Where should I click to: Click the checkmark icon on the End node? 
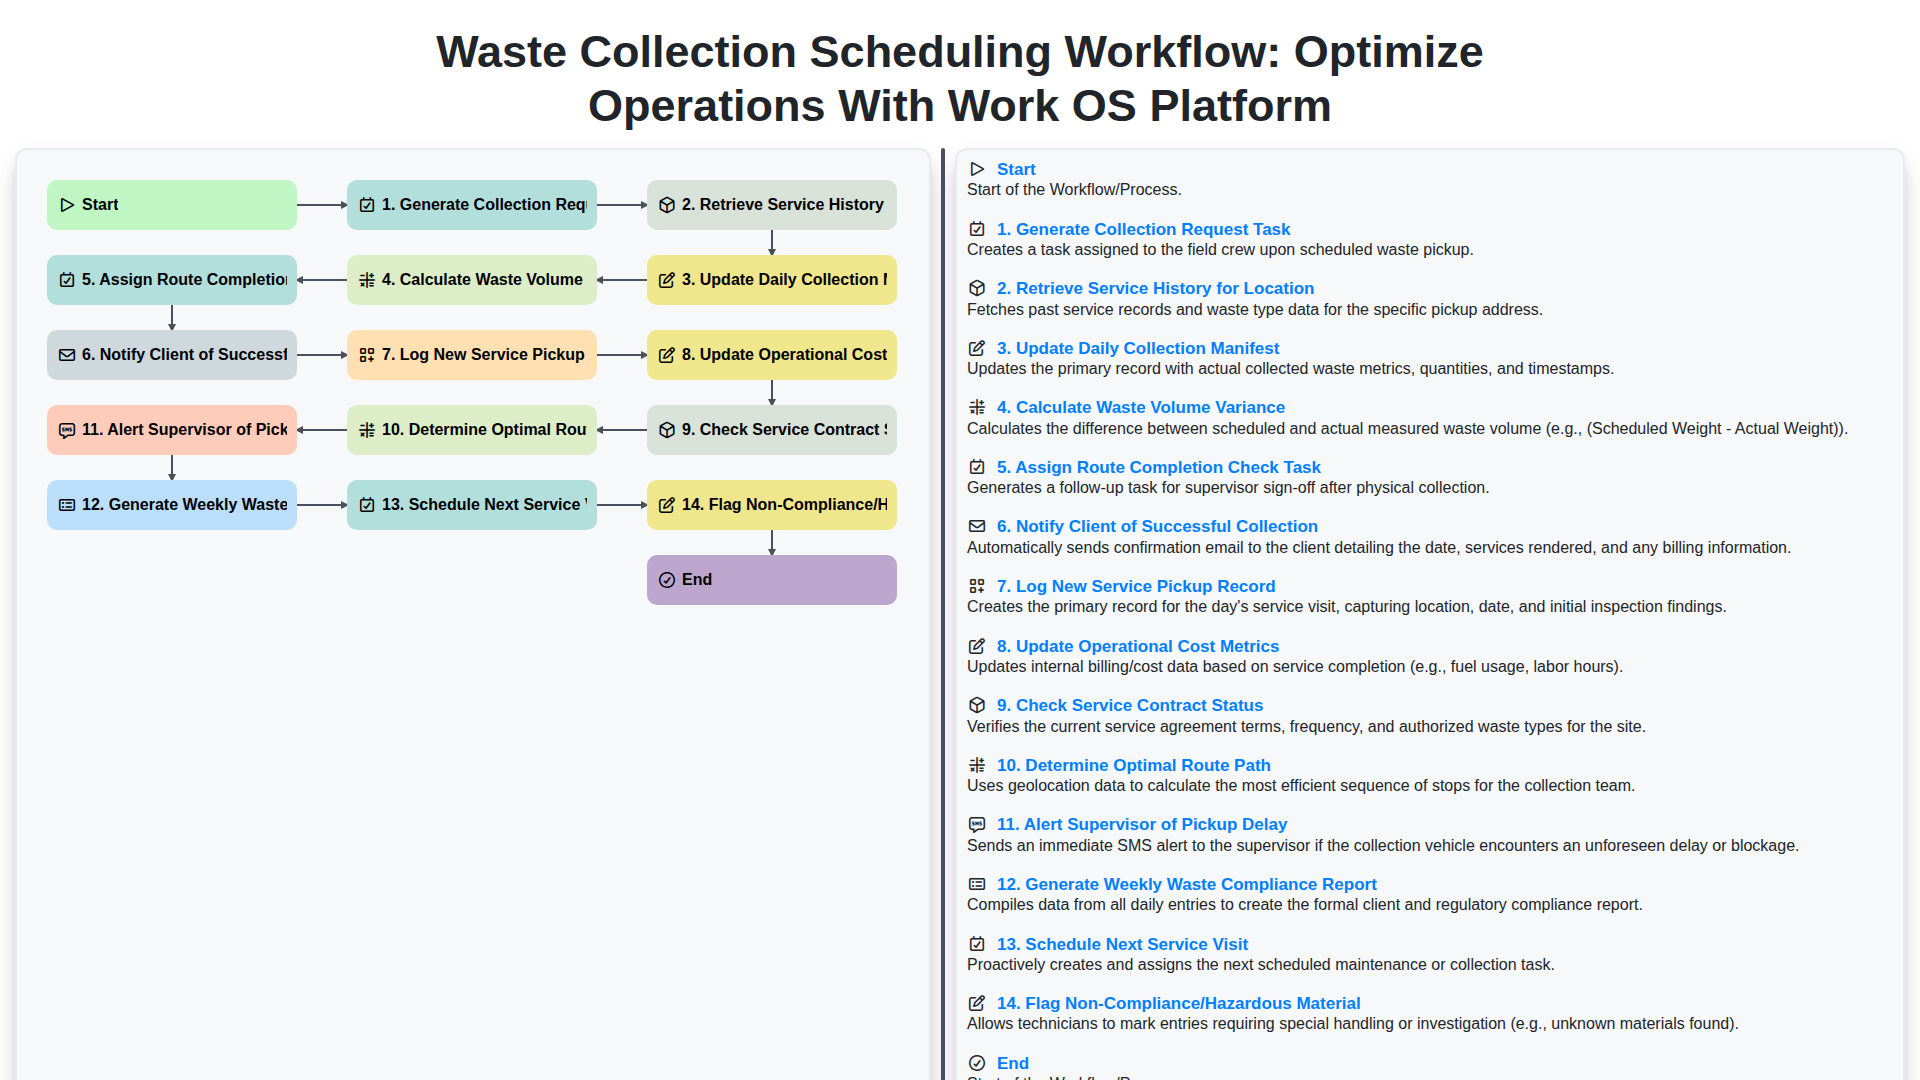click(667, 579)
